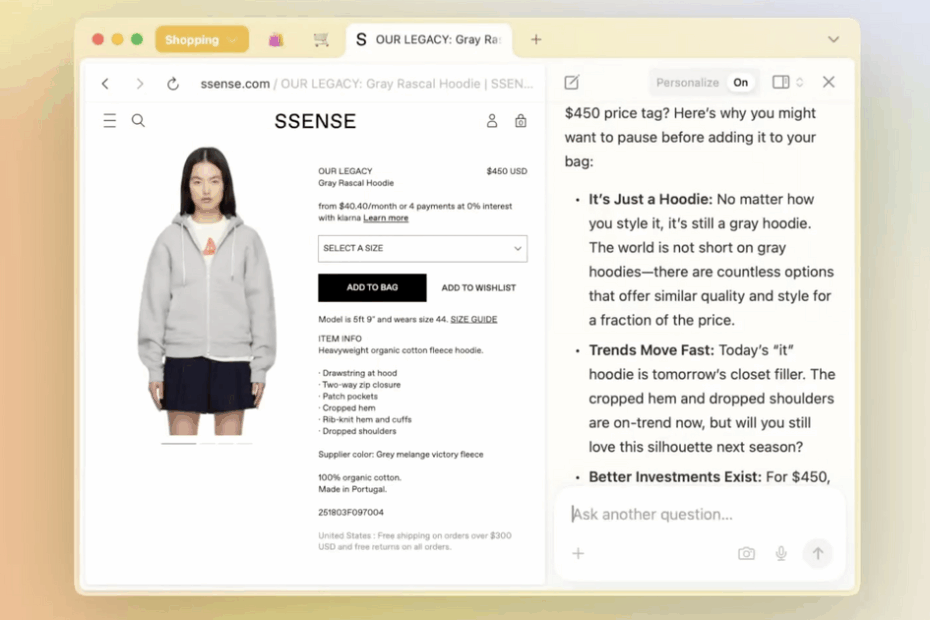
Task: Click 'Made in Portugal.' text
Action: pos(352,489)
